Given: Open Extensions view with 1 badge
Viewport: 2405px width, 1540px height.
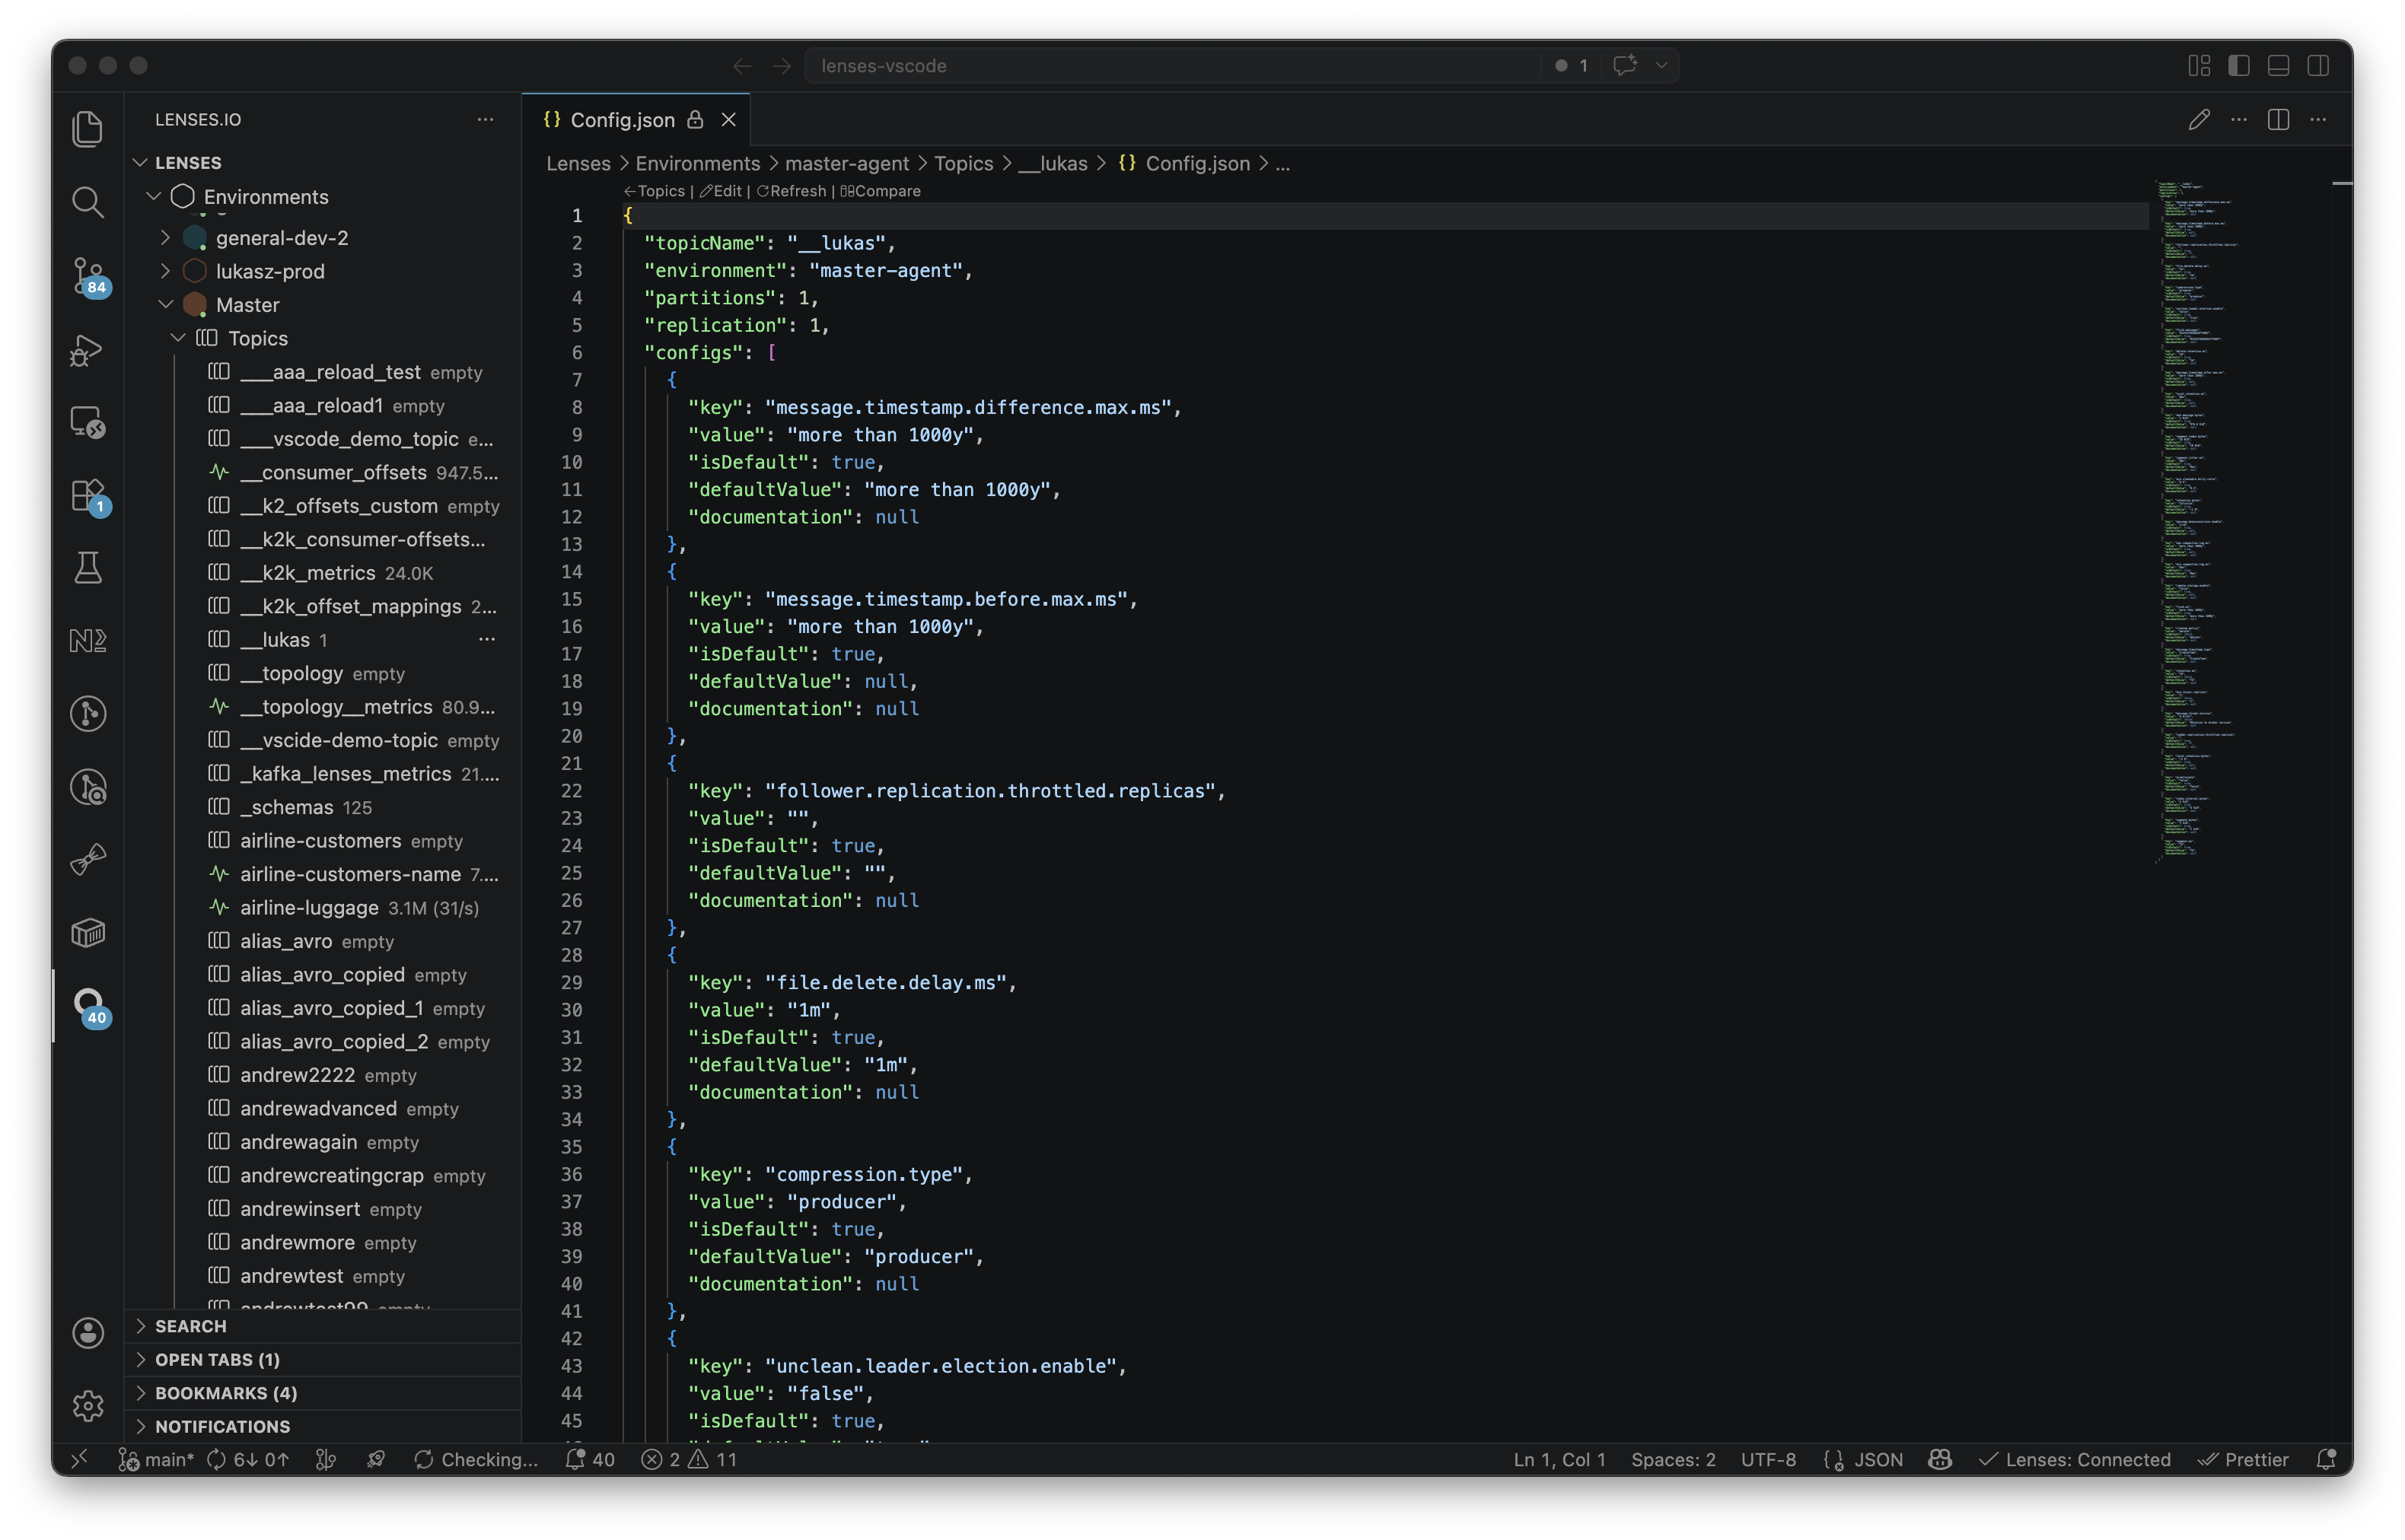Looking at the screenshot, I should click(88, 496).
